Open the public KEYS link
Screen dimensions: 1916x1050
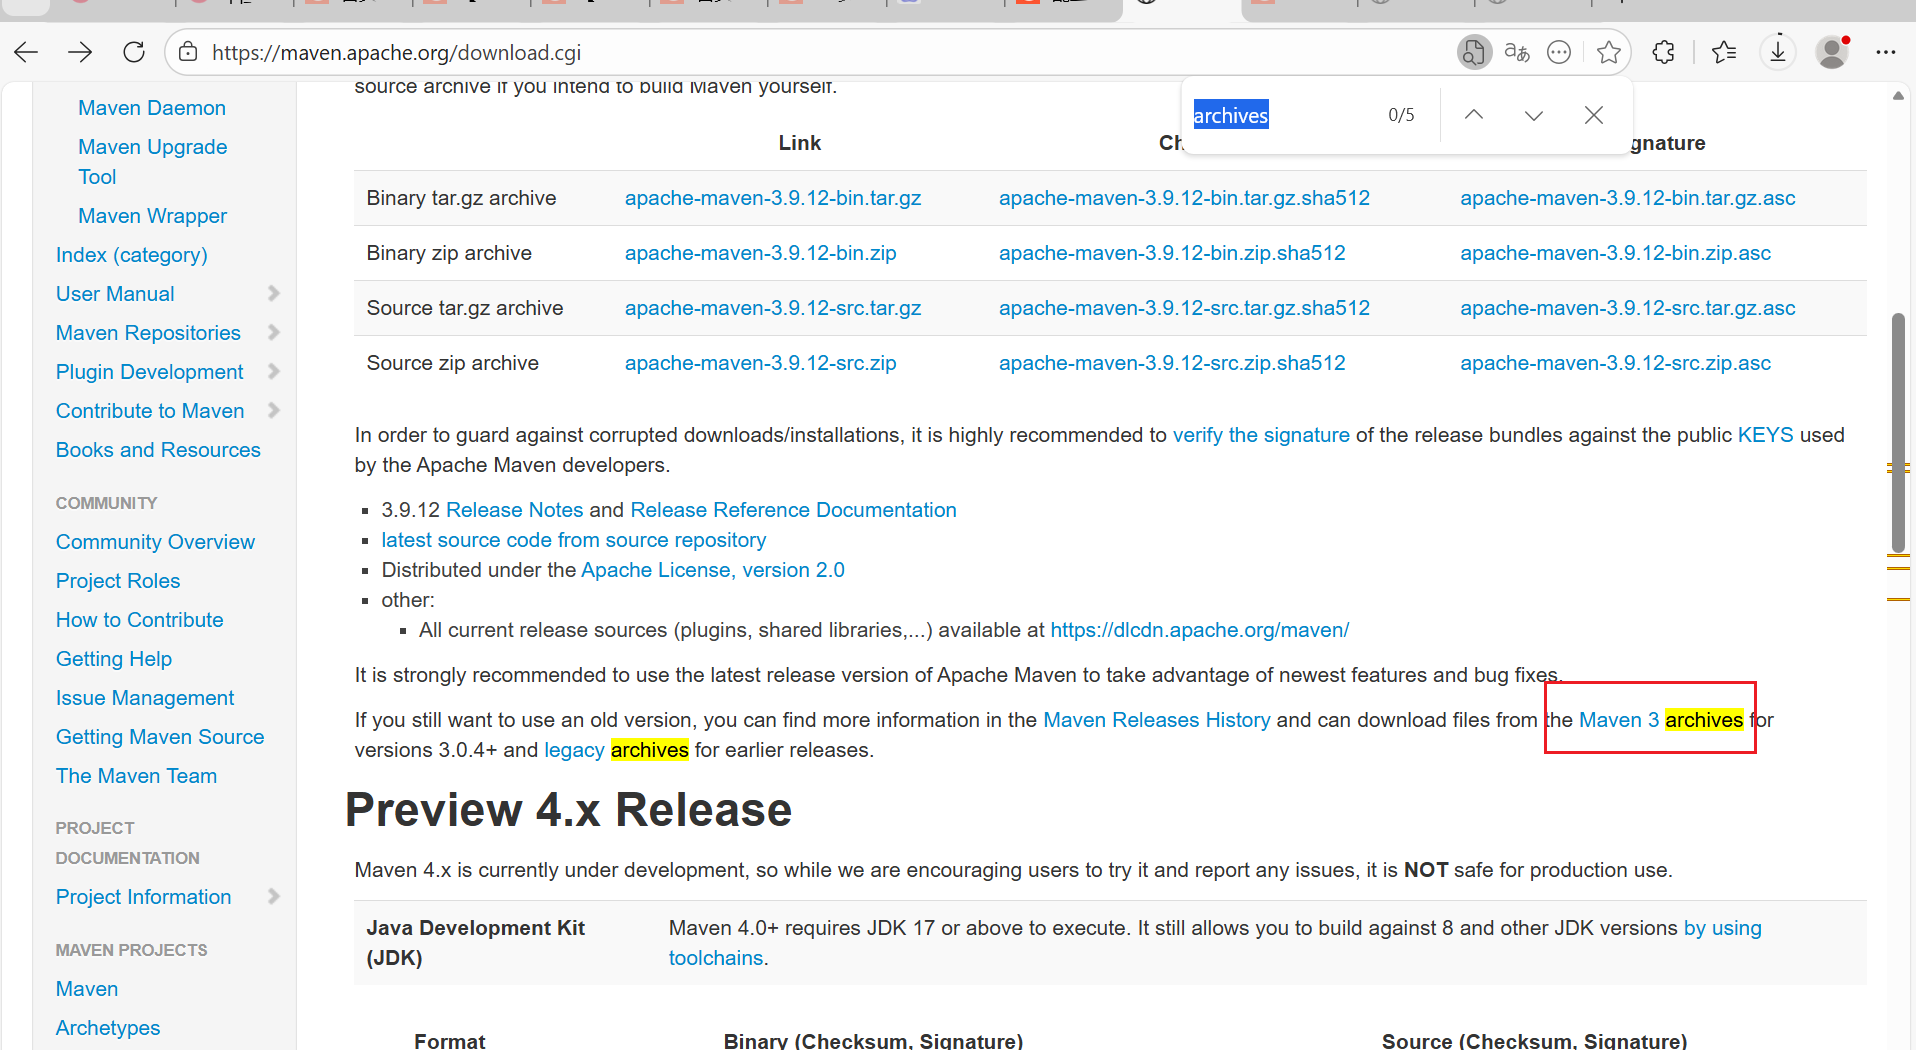click(1766, 435)
